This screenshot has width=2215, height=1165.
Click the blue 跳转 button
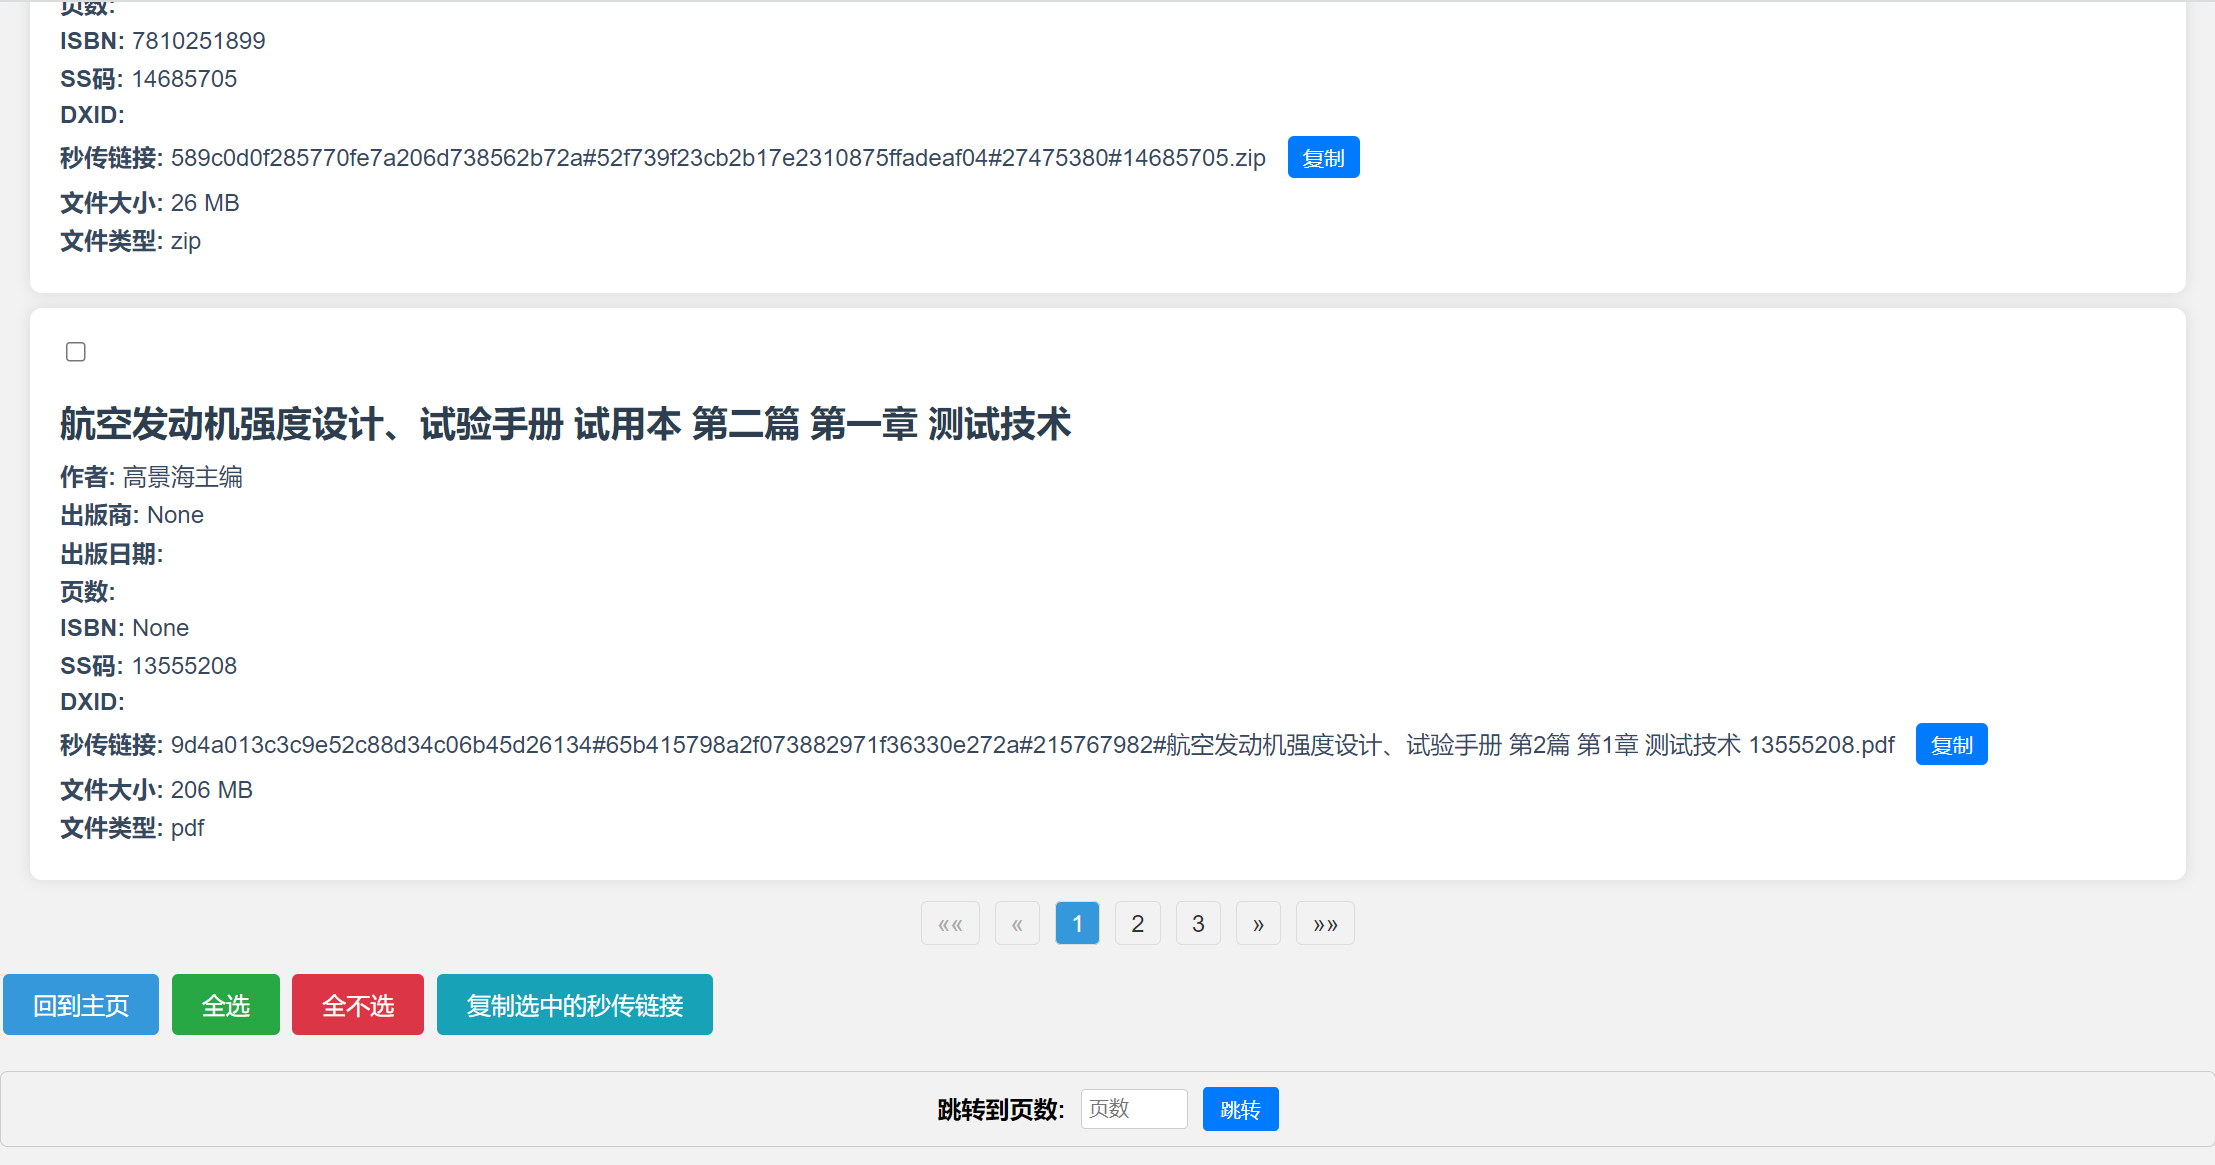[1240, 1109]
